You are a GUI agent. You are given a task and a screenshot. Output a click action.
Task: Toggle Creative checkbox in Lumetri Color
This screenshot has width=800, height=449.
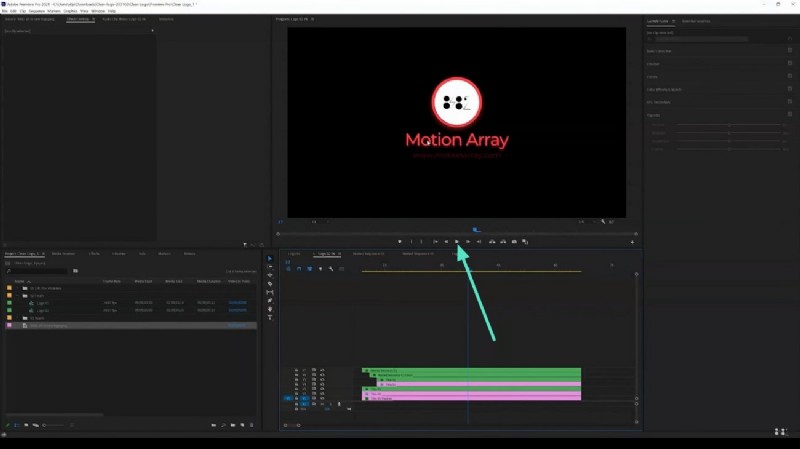pyautogui.click(x=790, y=63)
